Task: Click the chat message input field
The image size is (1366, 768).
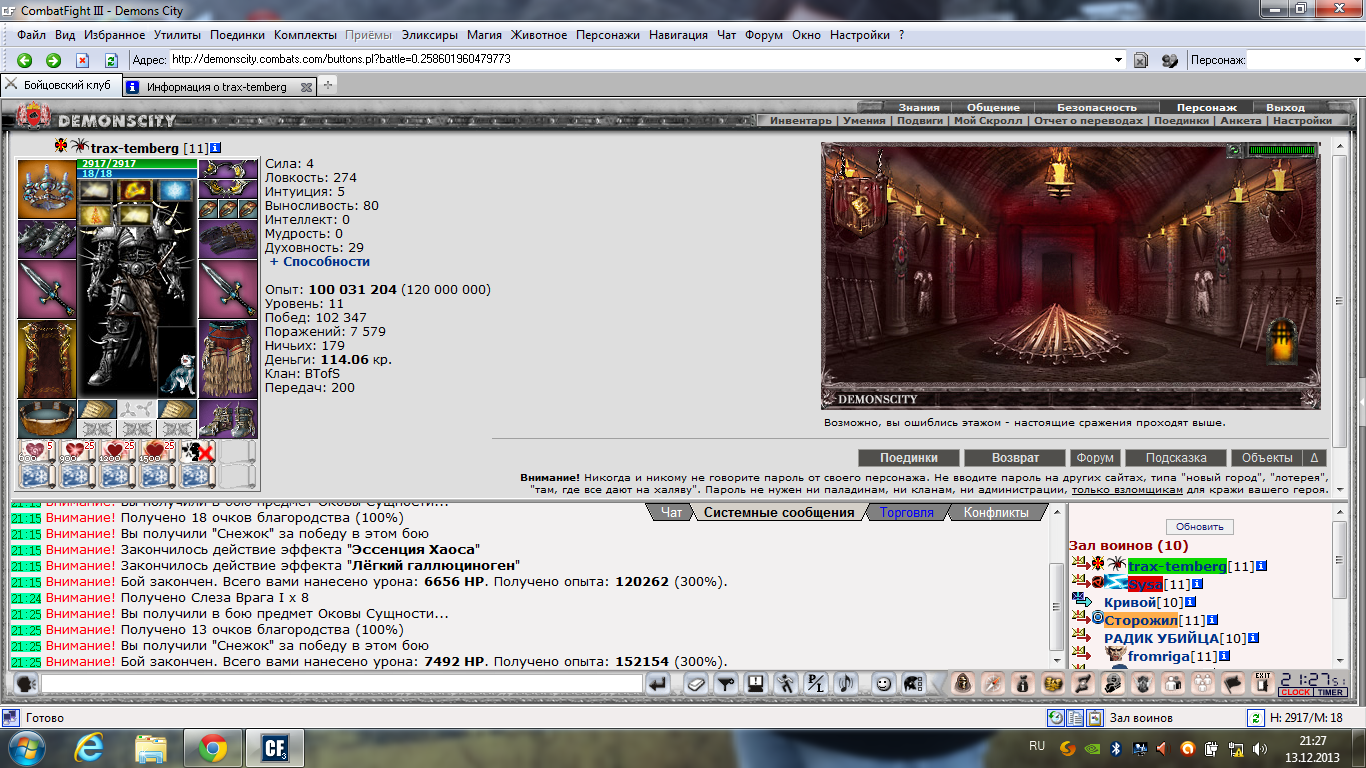Action: point(341,684)
